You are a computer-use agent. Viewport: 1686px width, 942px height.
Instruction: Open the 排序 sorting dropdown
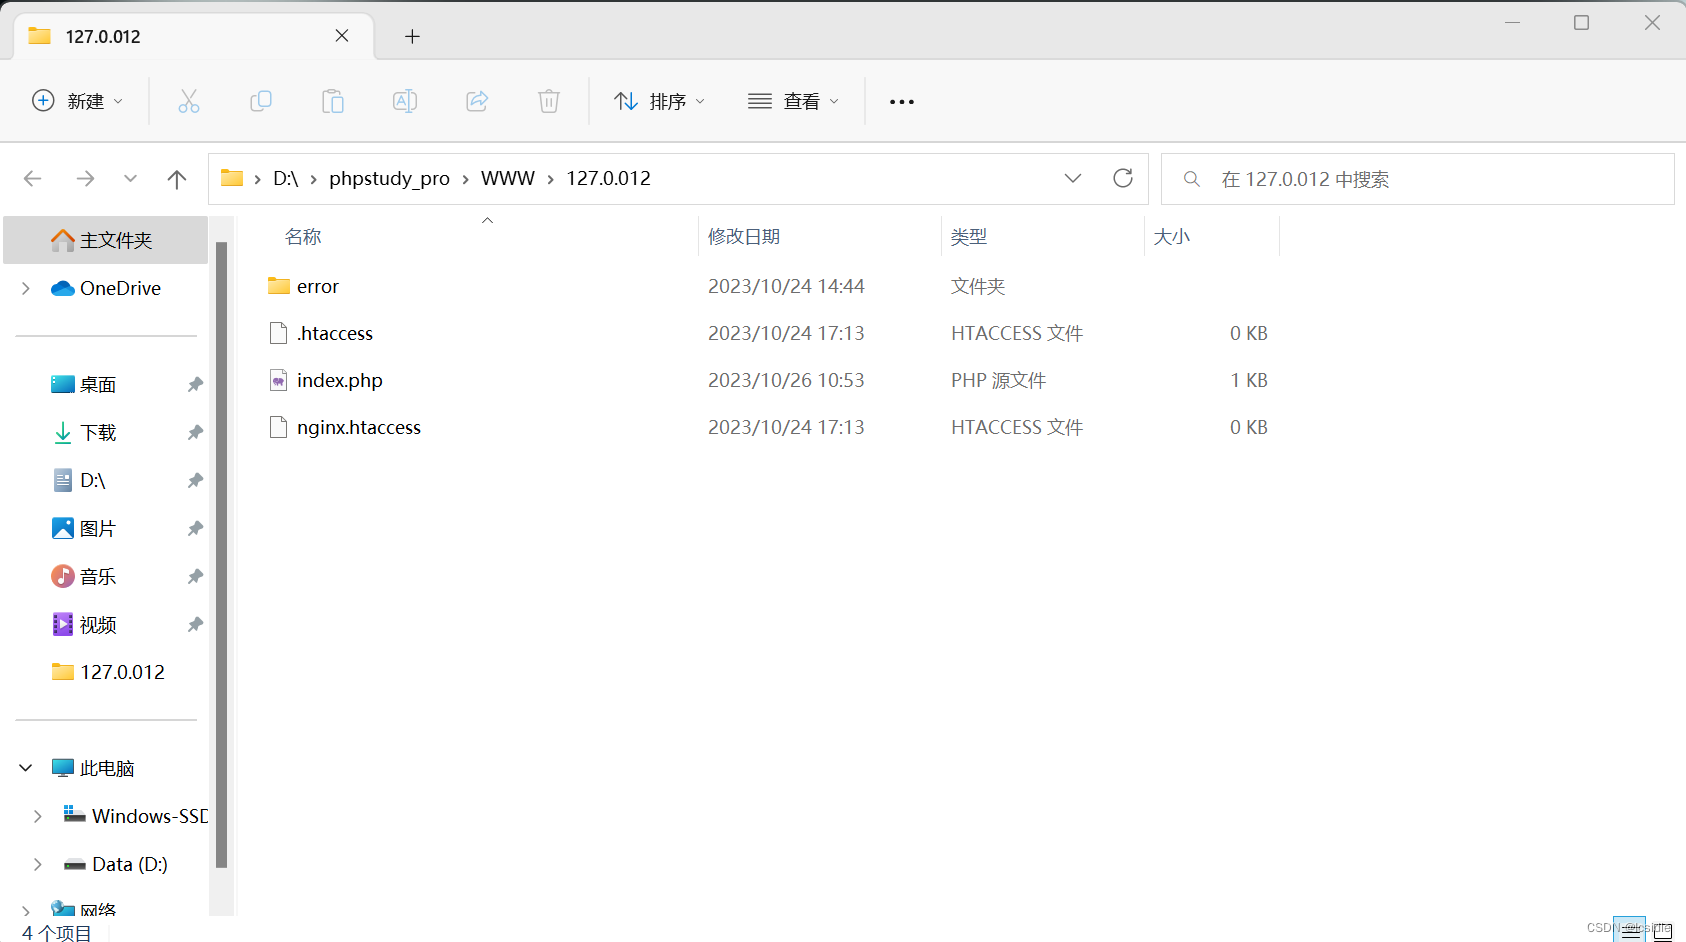tap(659, 101)
